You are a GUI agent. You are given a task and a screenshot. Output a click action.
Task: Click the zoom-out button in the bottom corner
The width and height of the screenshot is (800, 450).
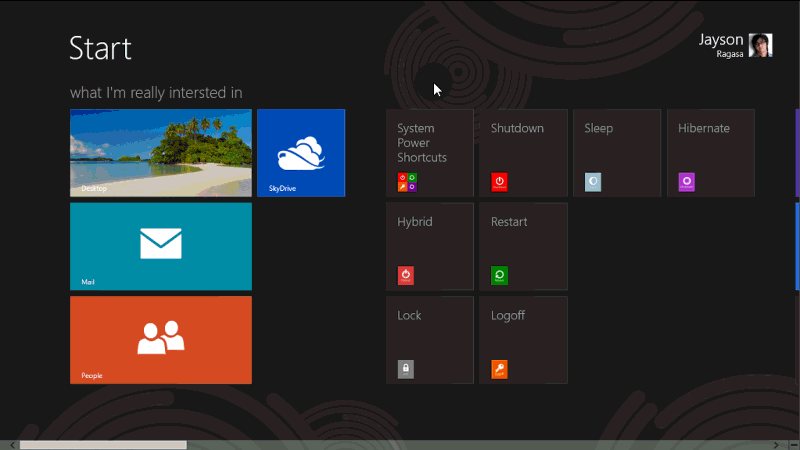[x=793, y=445]
